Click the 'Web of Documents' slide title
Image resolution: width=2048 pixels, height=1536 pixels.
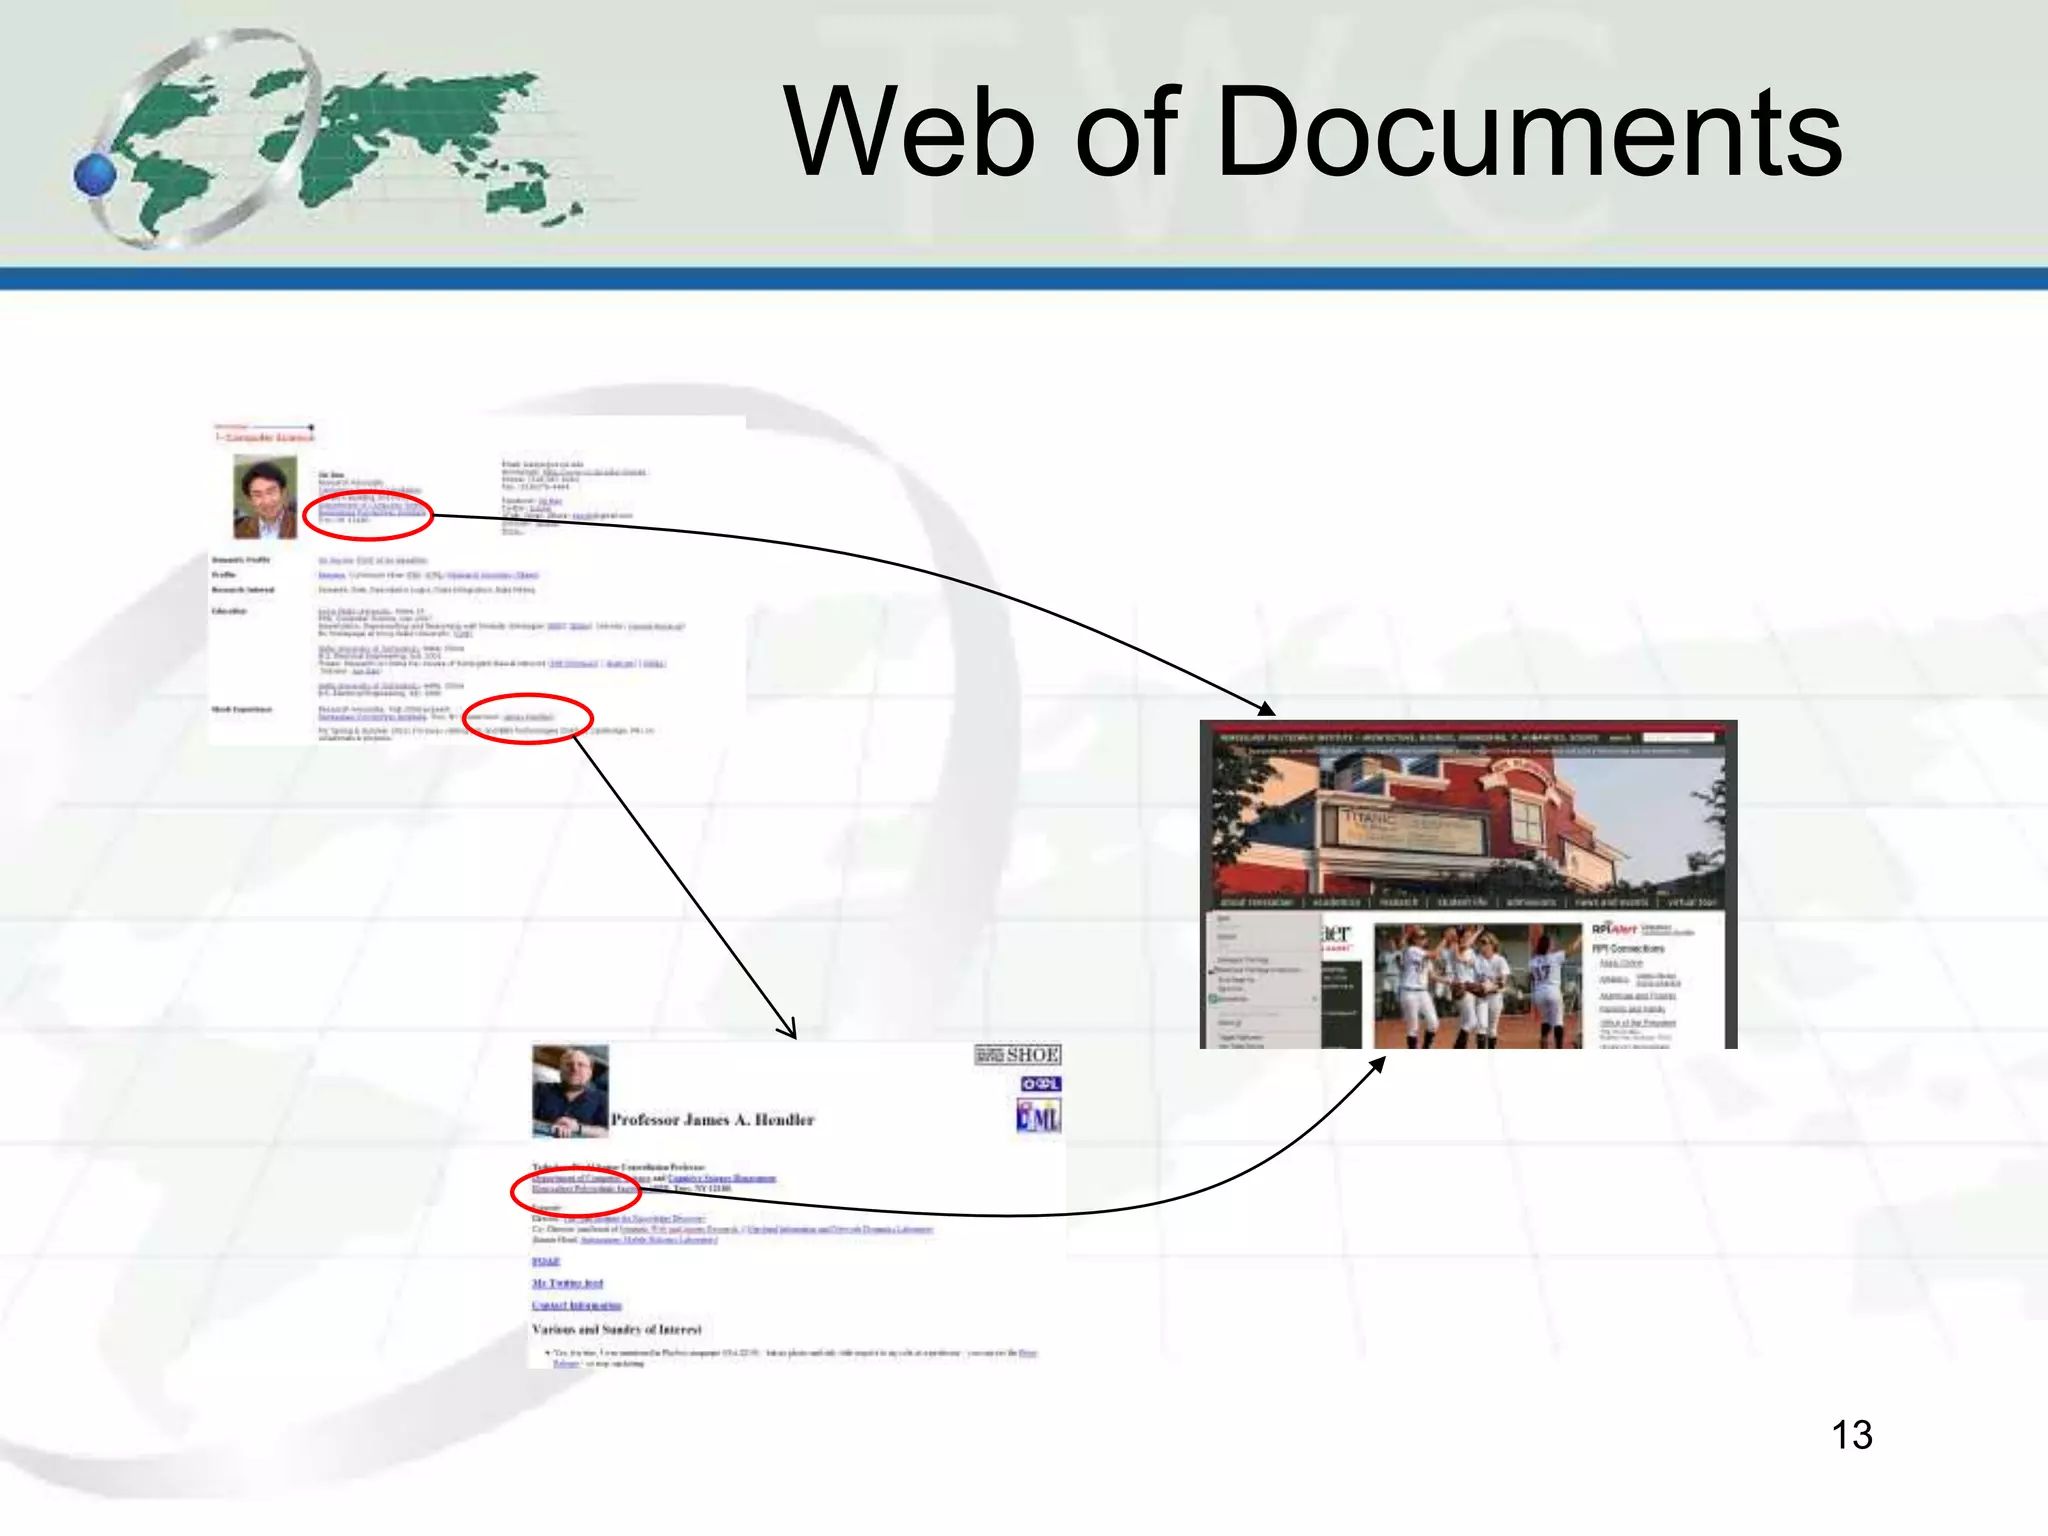[x=1313, y=131]
